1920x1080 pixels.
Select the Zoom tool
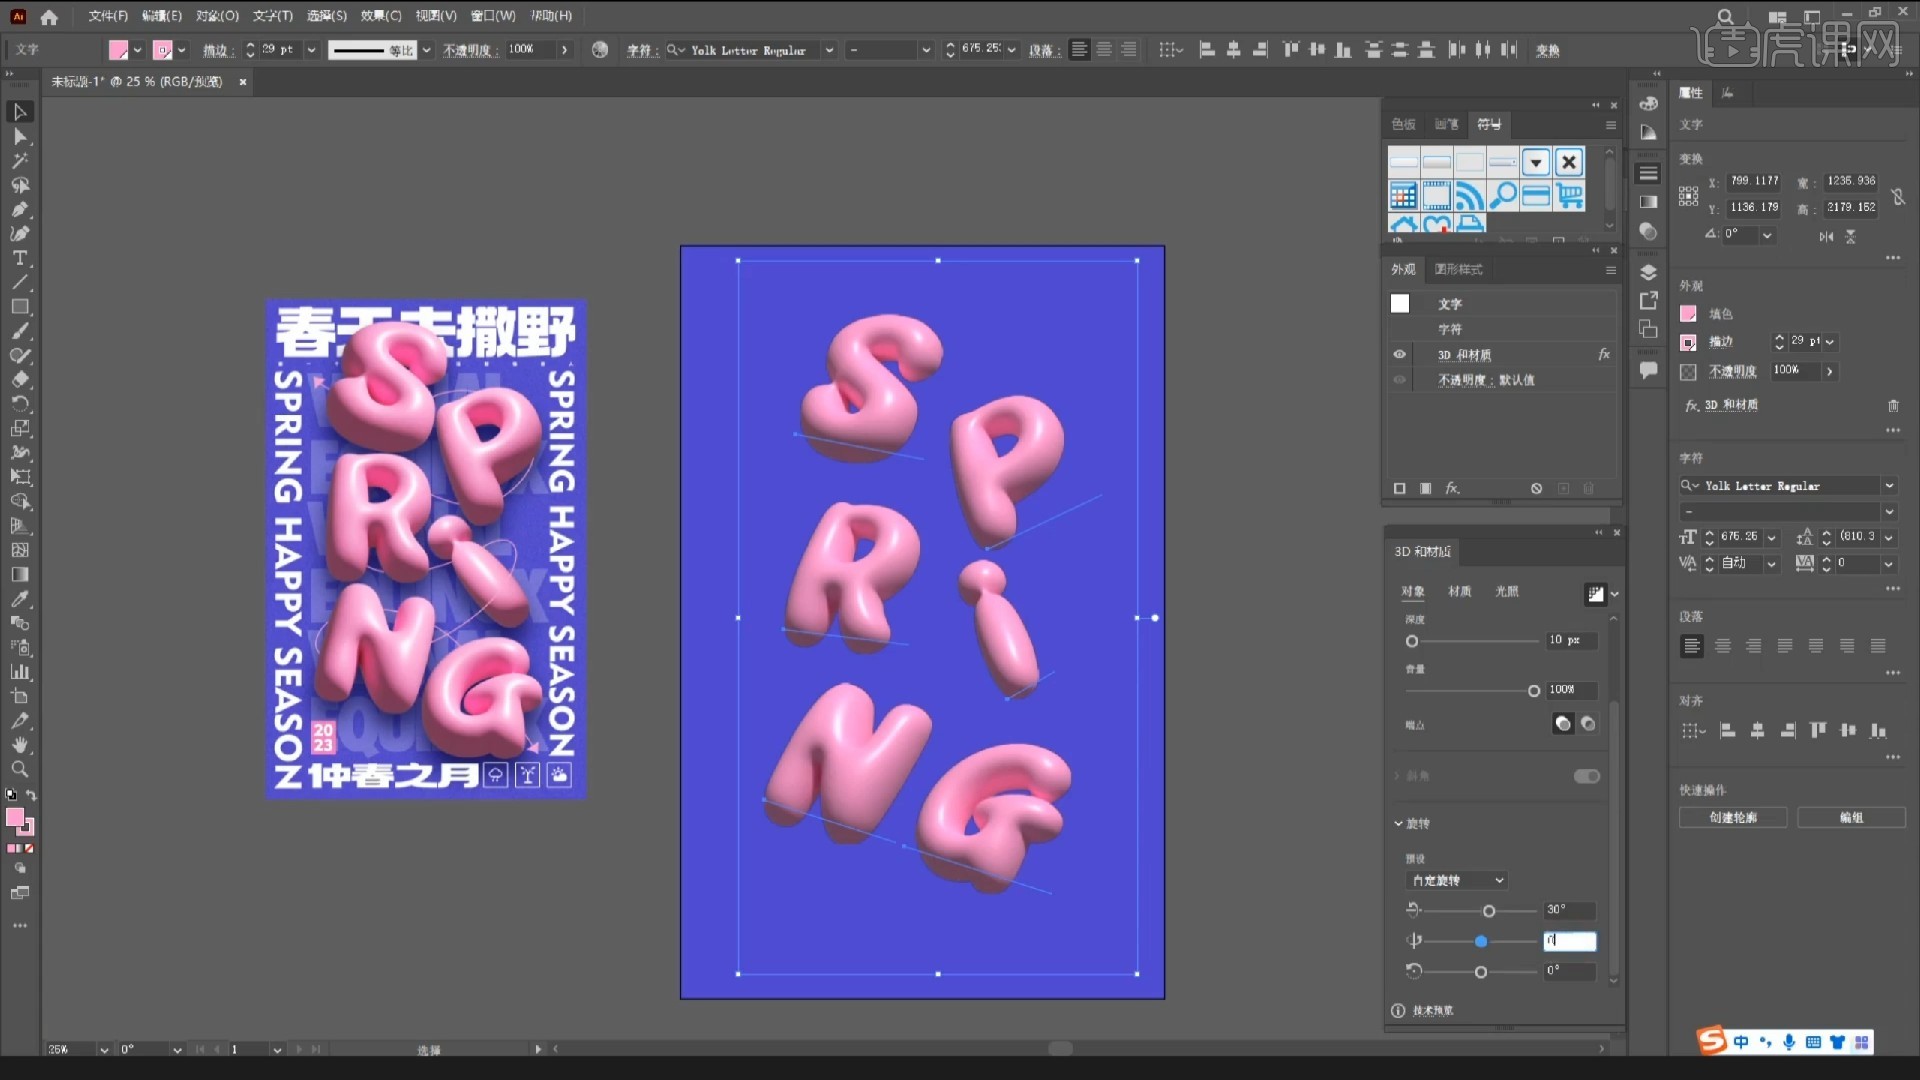tap(19, 769)
